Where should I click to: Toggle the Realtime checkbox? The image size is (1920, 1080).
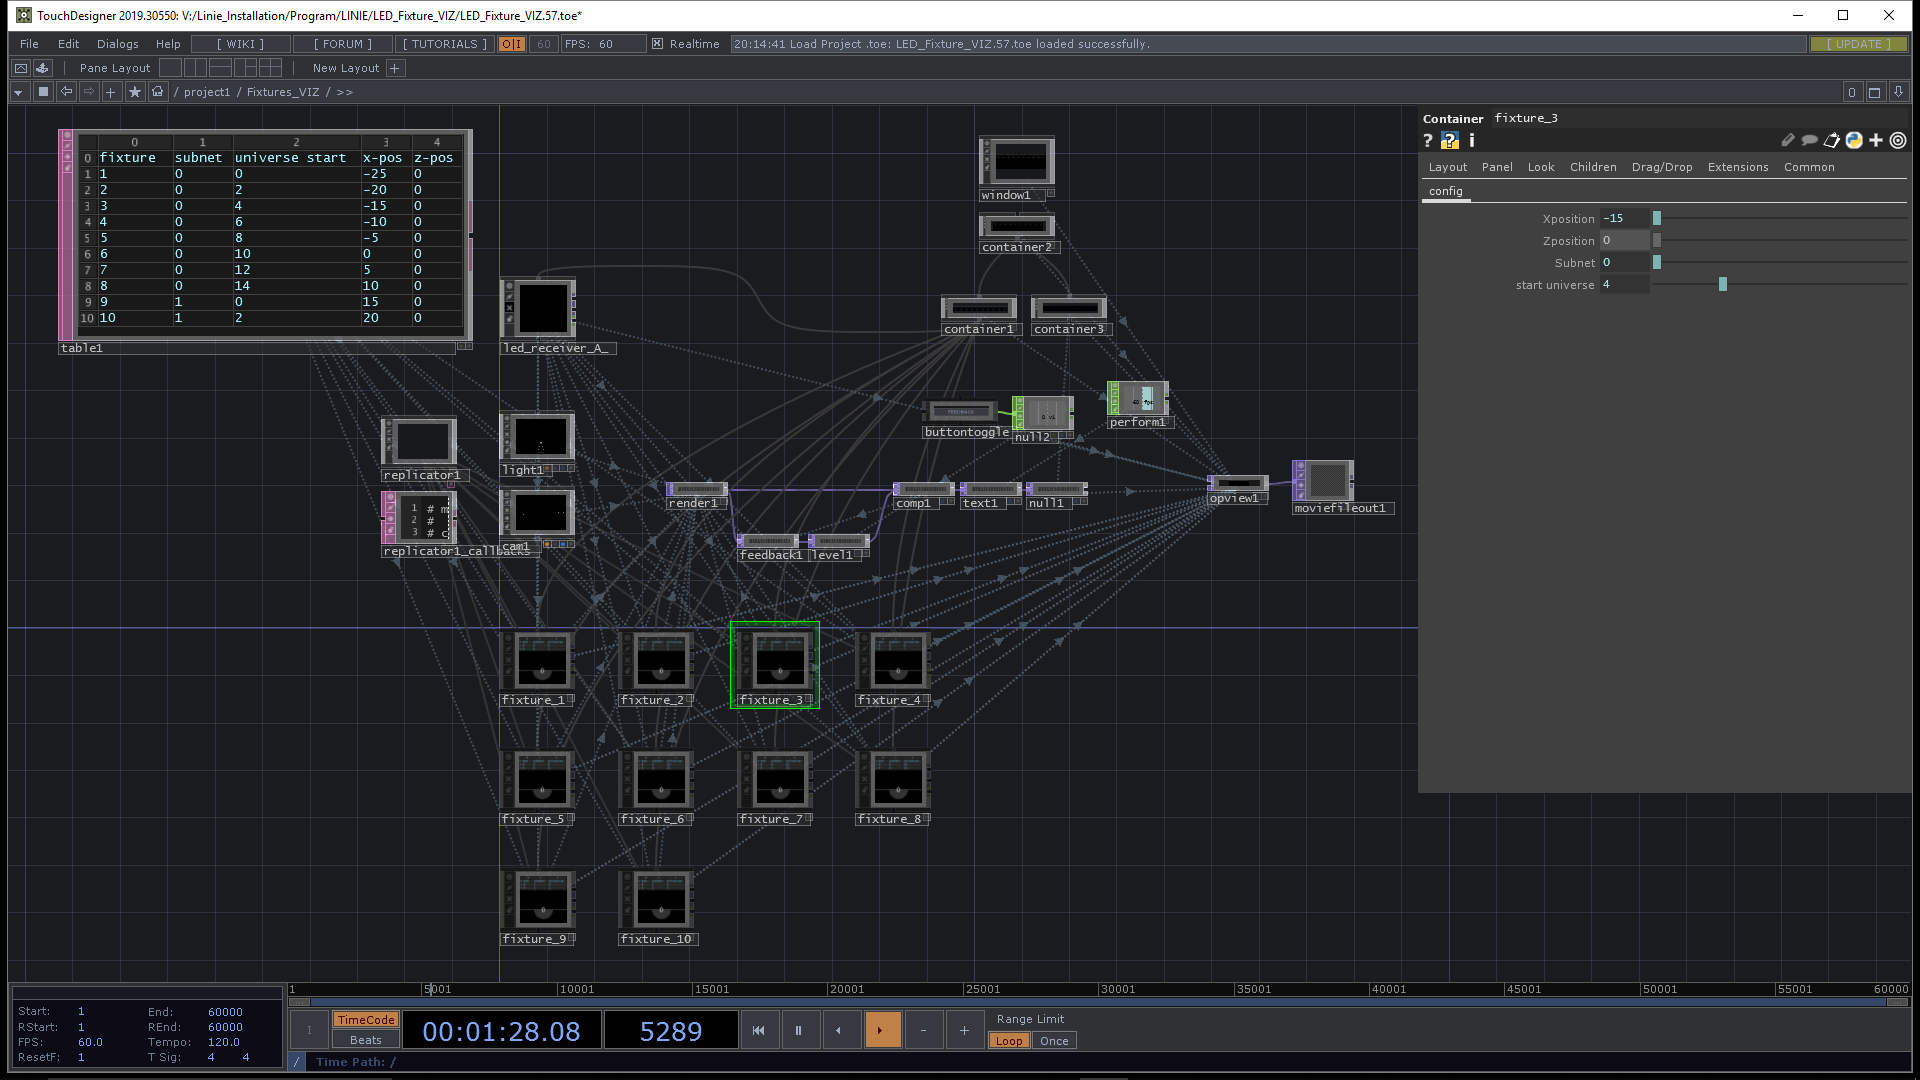[657, 44]
